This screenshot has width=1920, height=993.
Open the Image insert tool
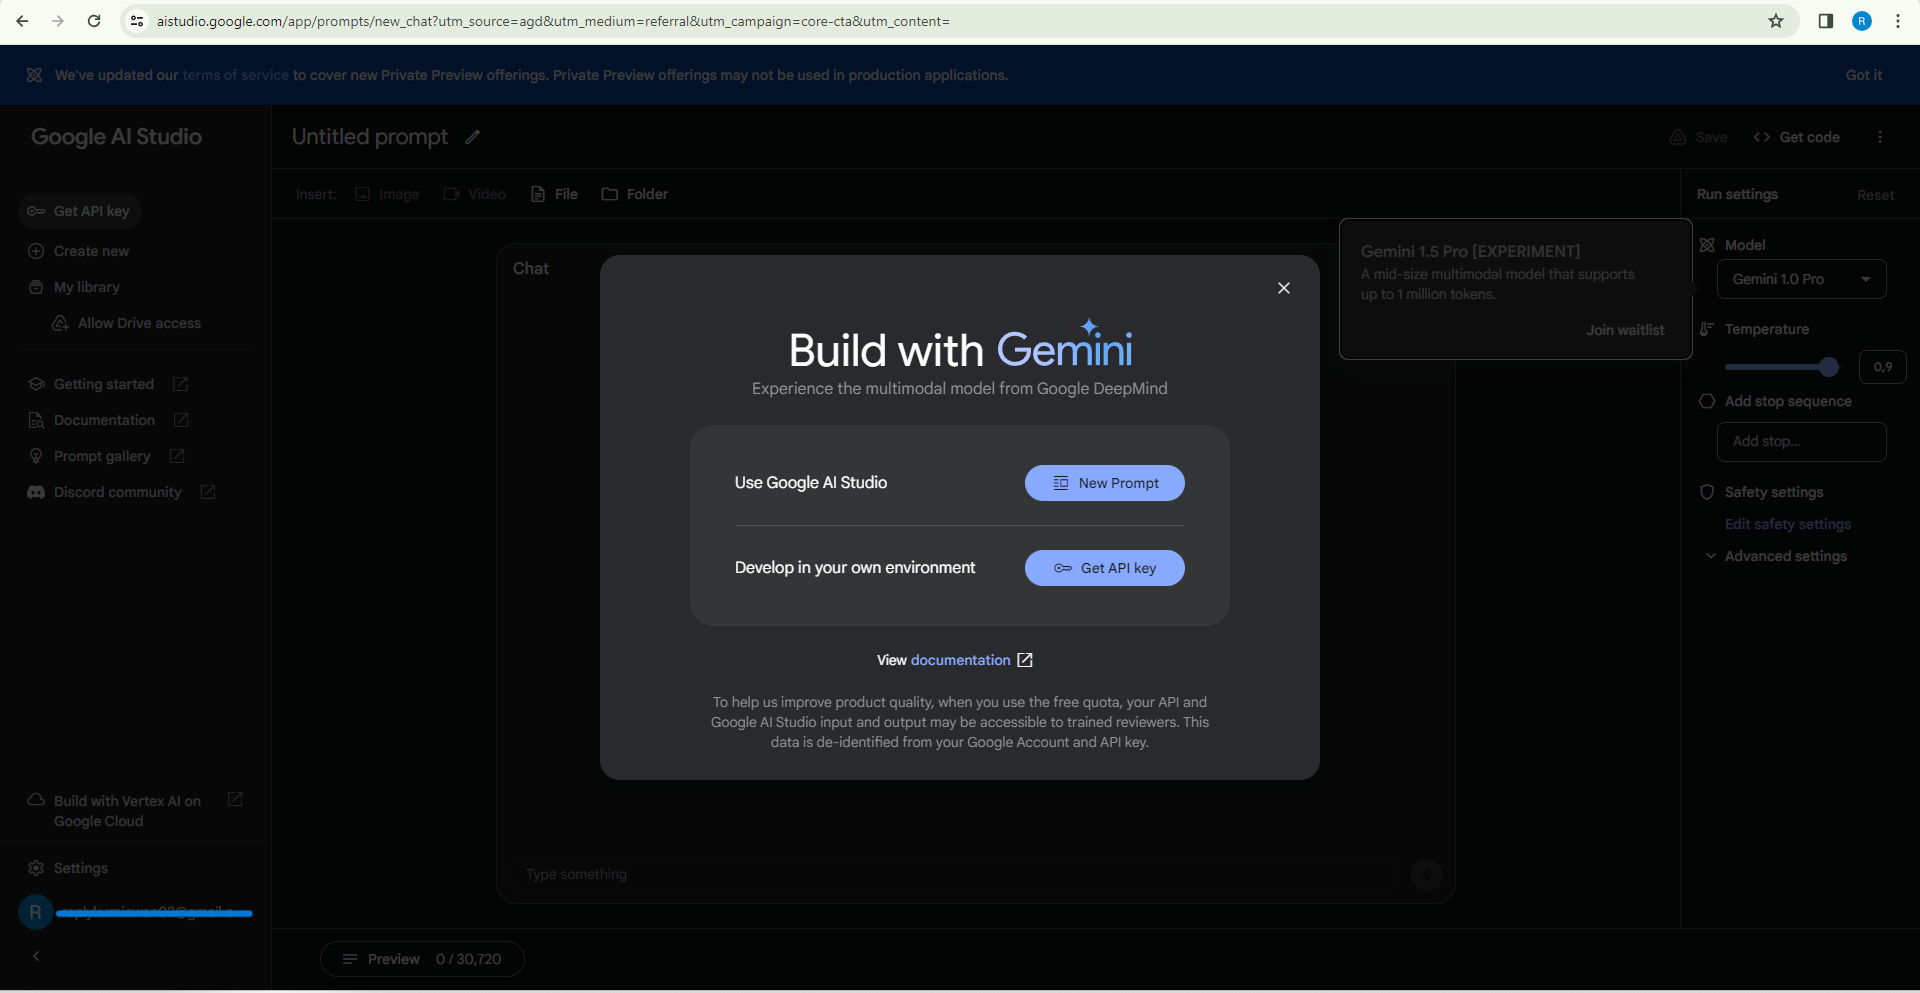387,194
